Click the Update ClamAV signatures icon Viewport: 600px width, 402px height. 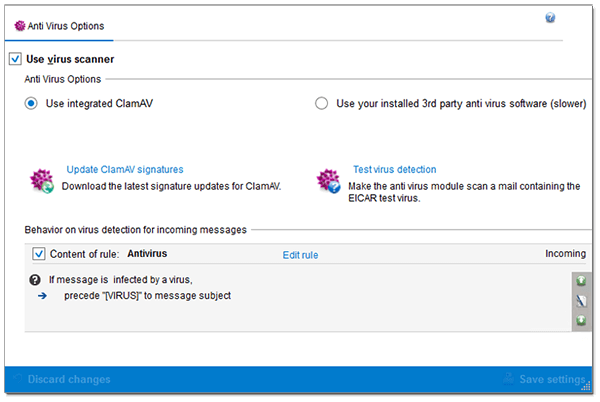tap(42, 181)
